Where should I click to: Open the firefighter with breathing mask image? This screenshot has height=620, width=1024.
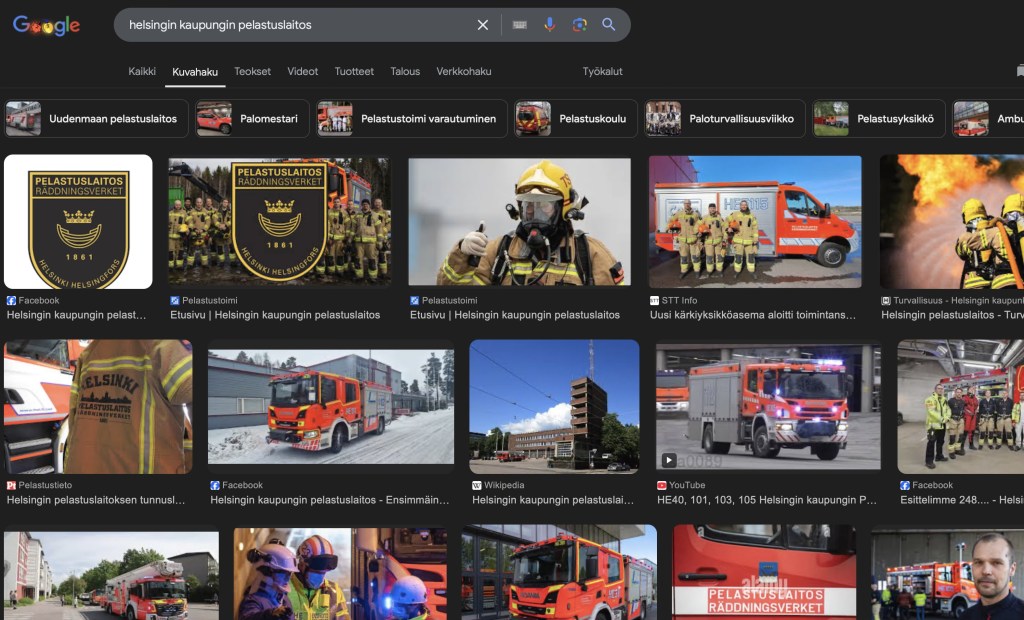pyautogui.click(x=519, y=222)
